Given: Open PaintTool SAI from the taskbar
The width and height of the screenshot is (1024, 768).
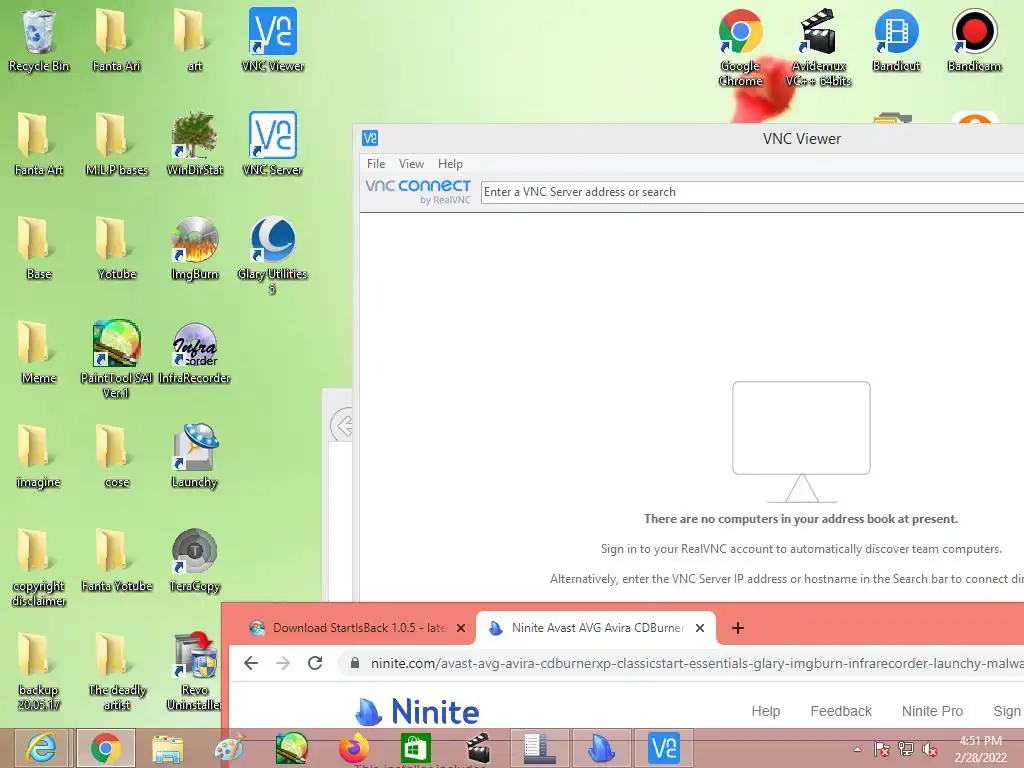Looking at the screenshot, I should tap(291, 748).
